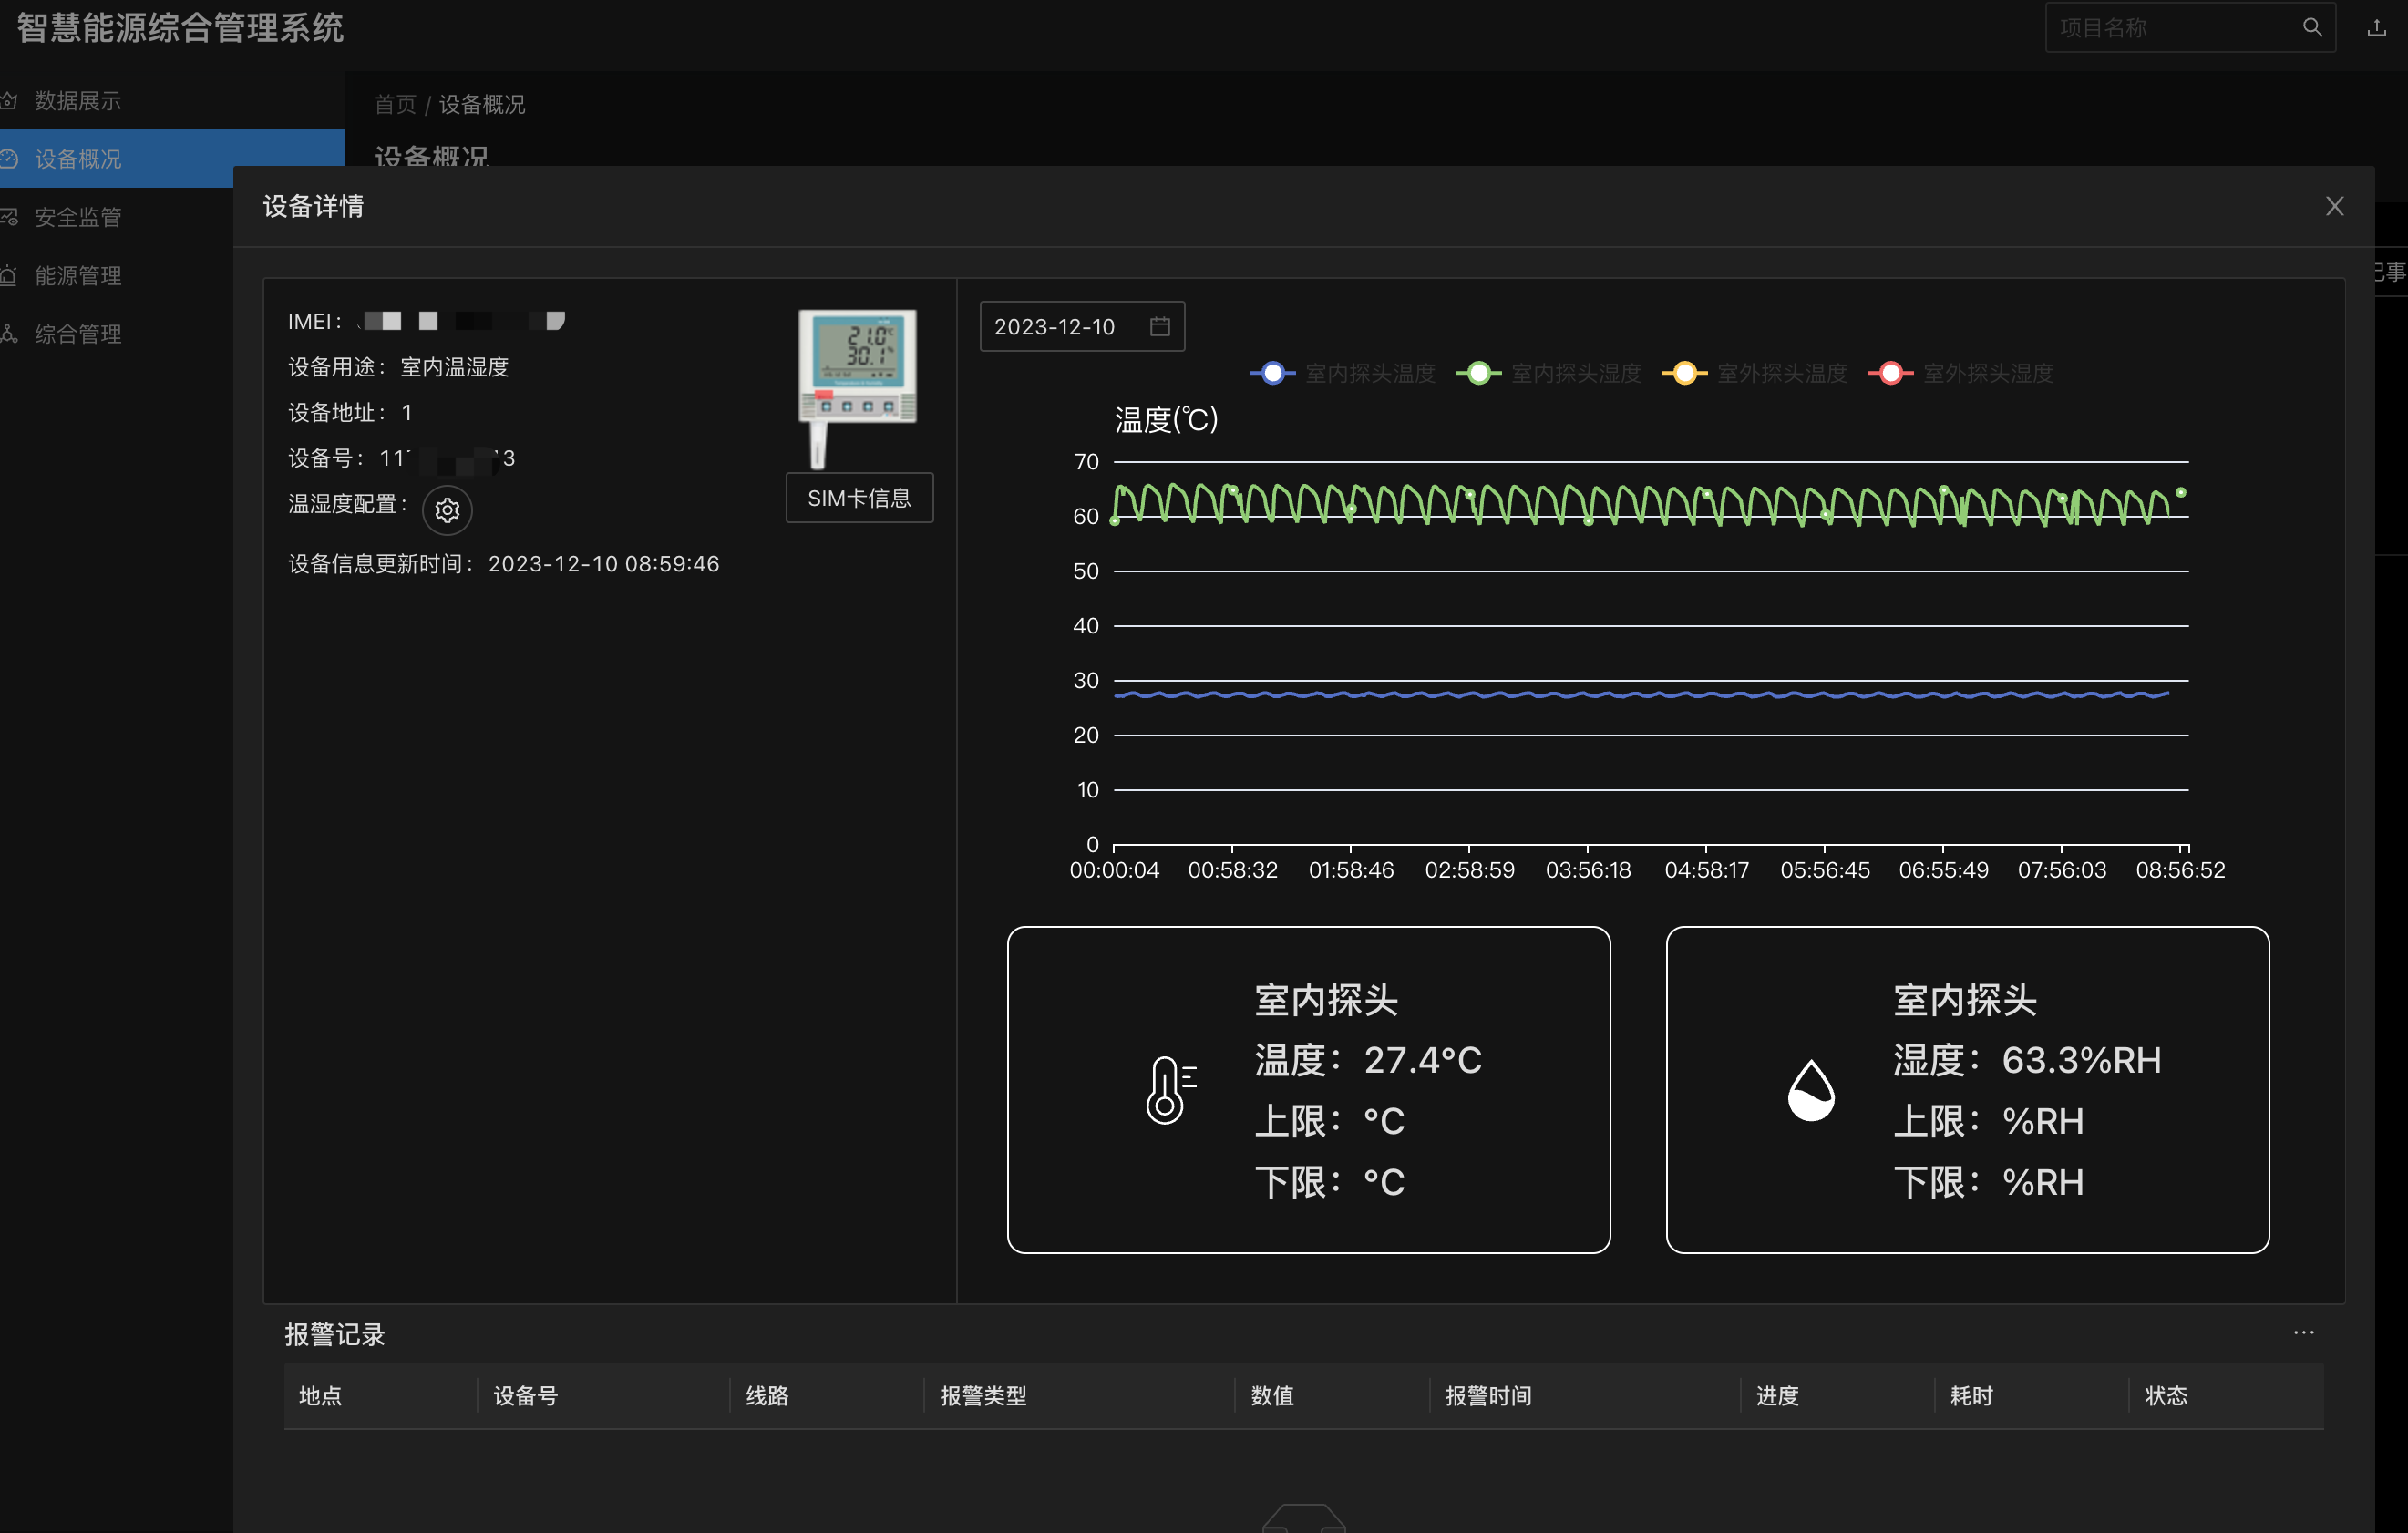Click the 耗时 column header
The width and height of the screenshot is (2408, 1533).
1971,1396
